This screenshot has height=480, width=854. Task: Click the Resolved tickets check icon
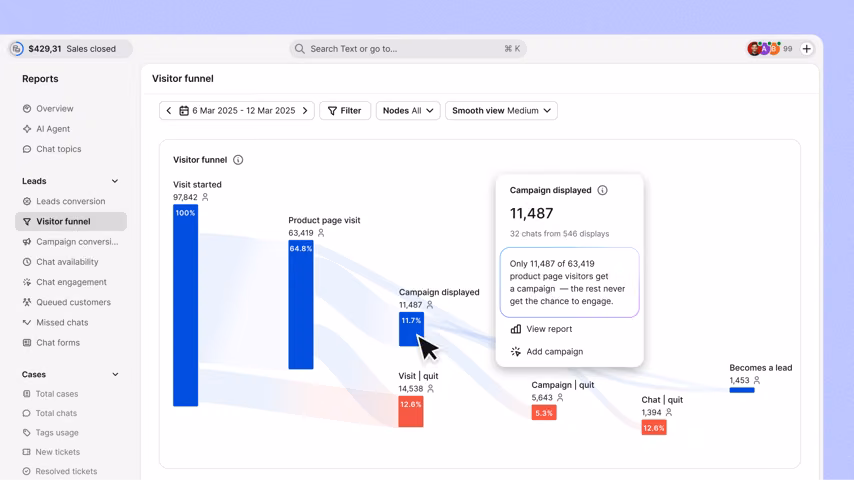coord(26,471)
